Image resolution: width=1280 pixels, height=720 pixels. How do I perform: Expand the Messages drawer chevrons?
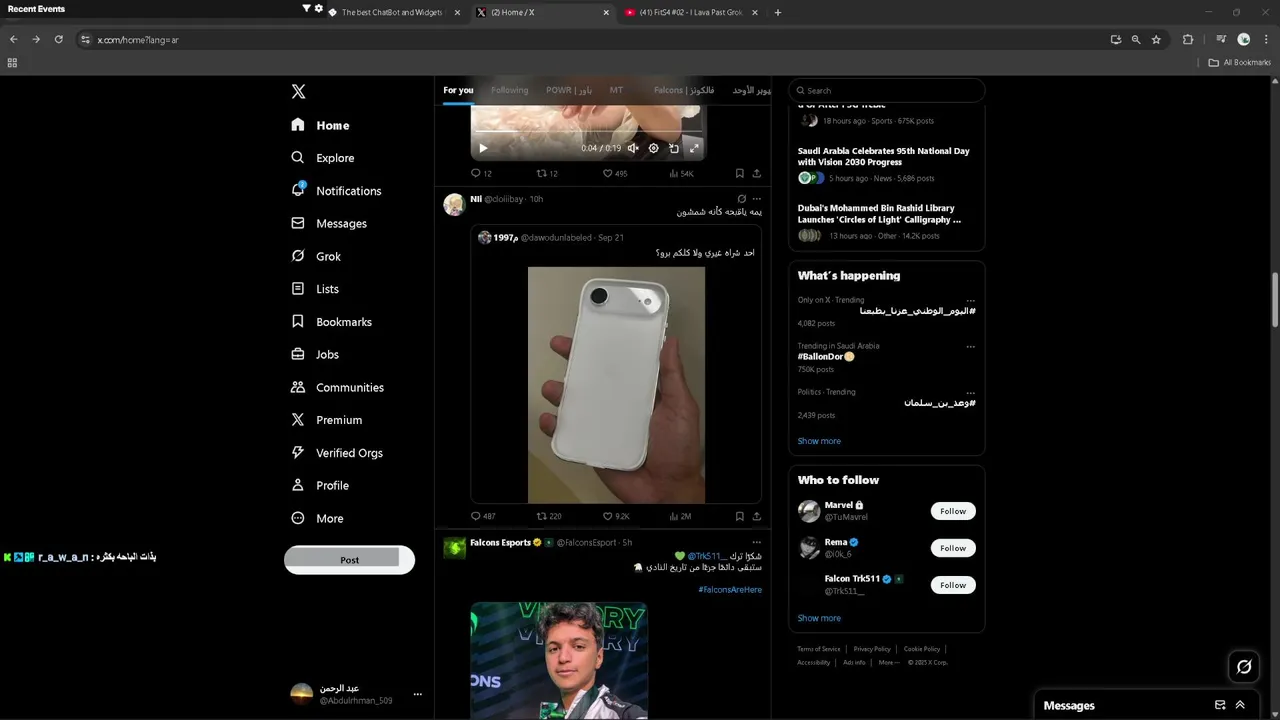click(1240, 705)
